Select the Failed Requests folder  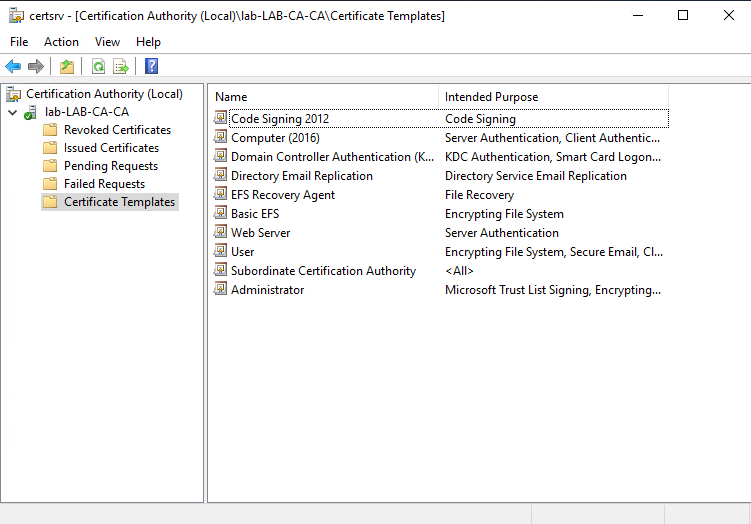point(104,184)
